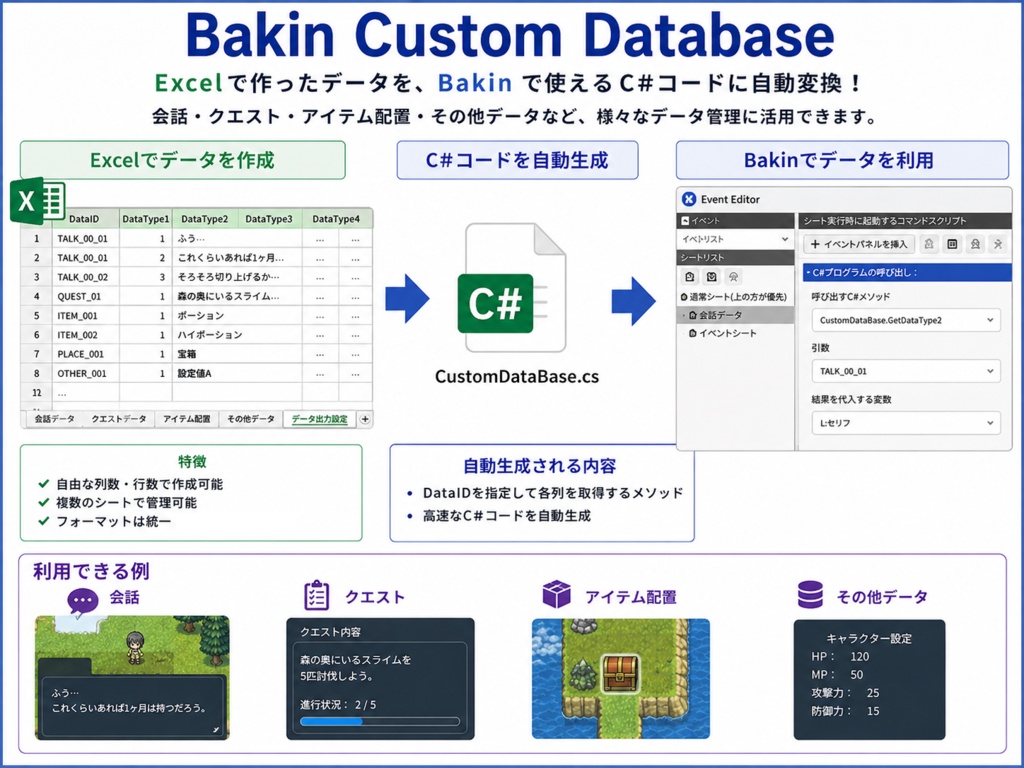Click the イベントパネルを挿入 button

[859, 244]
